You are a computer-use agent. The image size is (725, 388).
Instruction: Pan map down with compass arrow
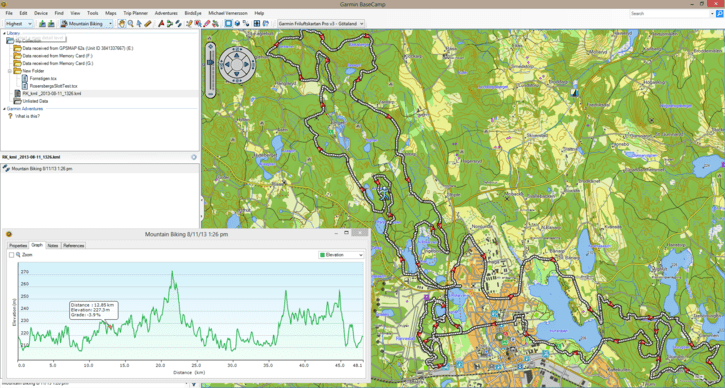pos(236,74)
